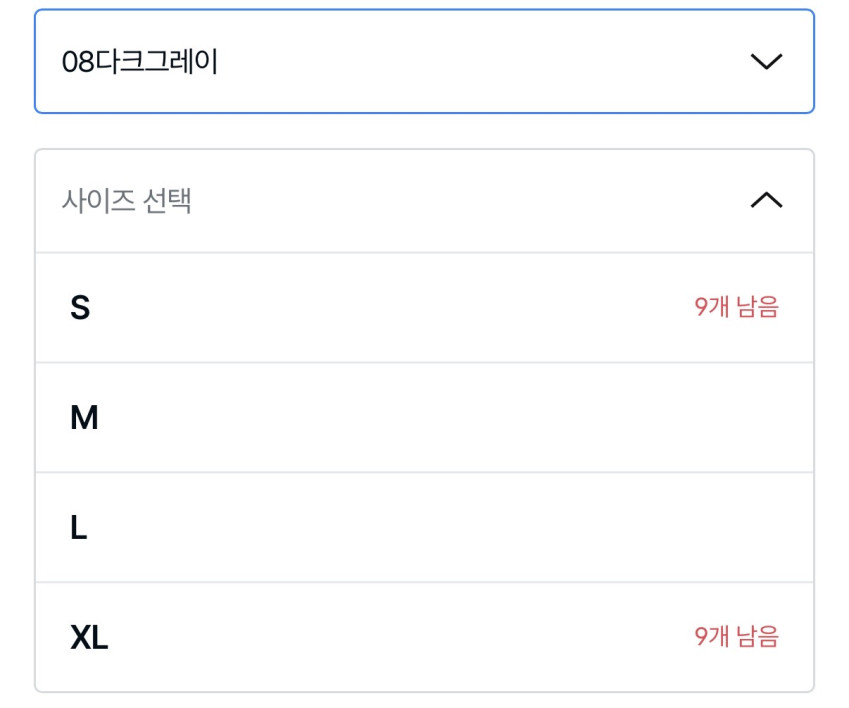The width and height of the screenshot is (849, 708).
Task: Click the 9개 남음 label on the XL row
Action: tap(736, 637)
